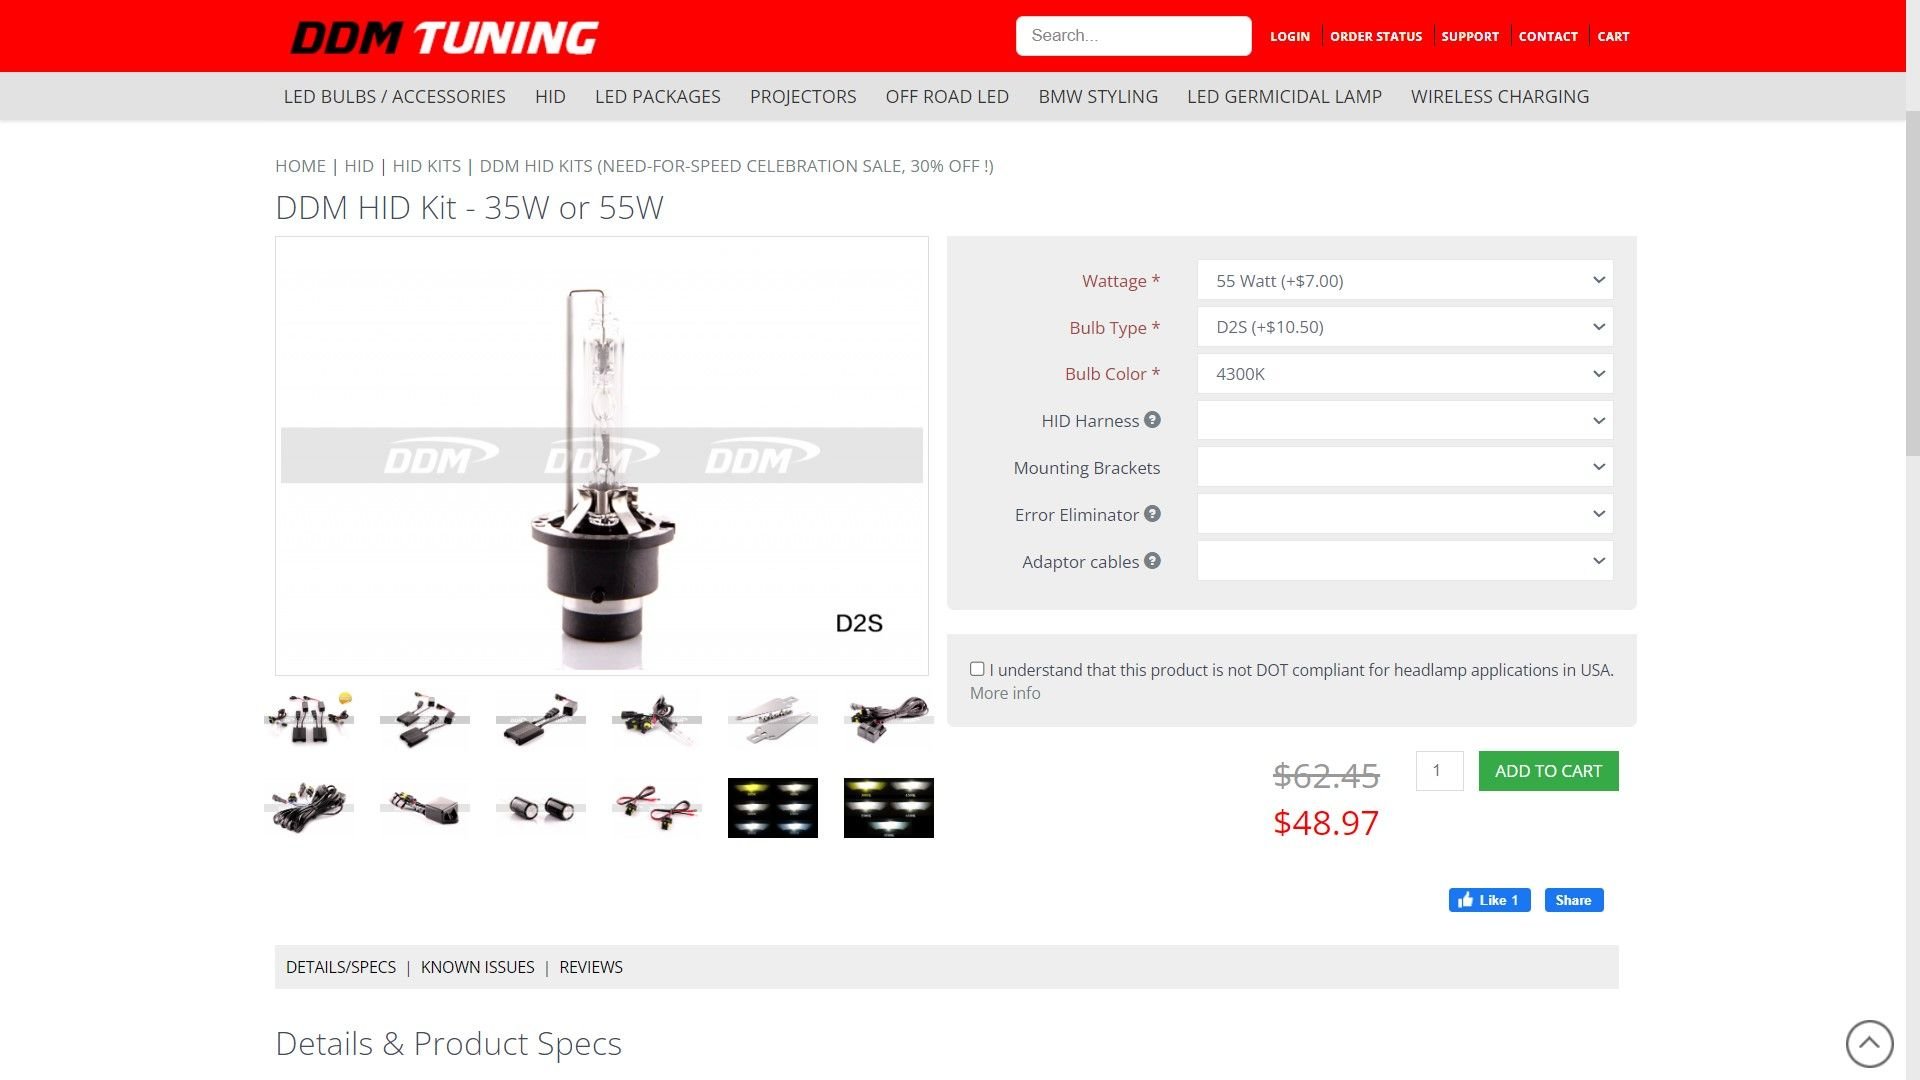Image resolution: width=1920 pixels, height=1080 pixels.
Task: Expand the Mounting Brackets dropdown
Action: 1405,467
